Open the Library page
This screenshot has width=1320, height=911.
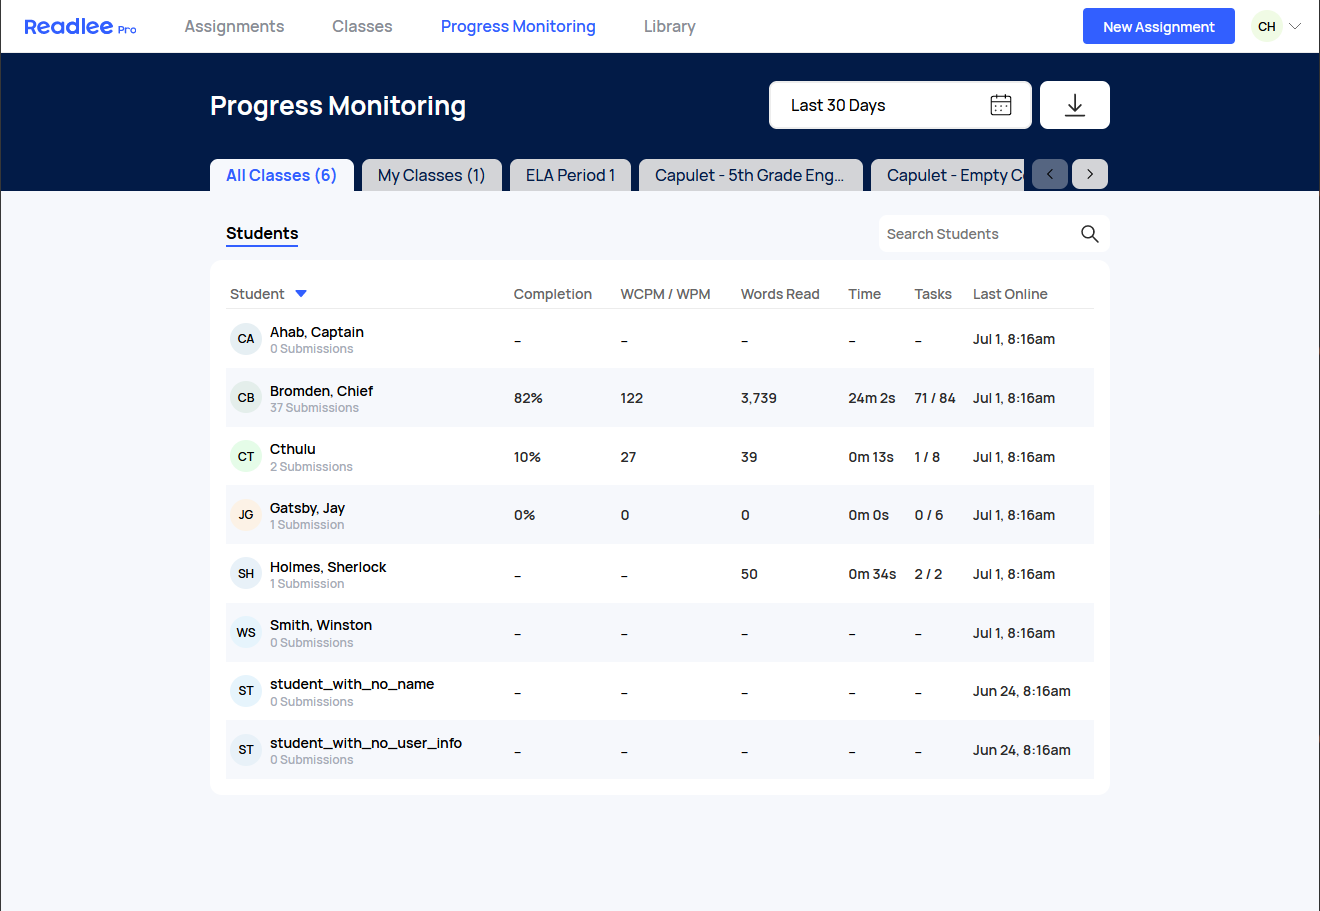669,26
